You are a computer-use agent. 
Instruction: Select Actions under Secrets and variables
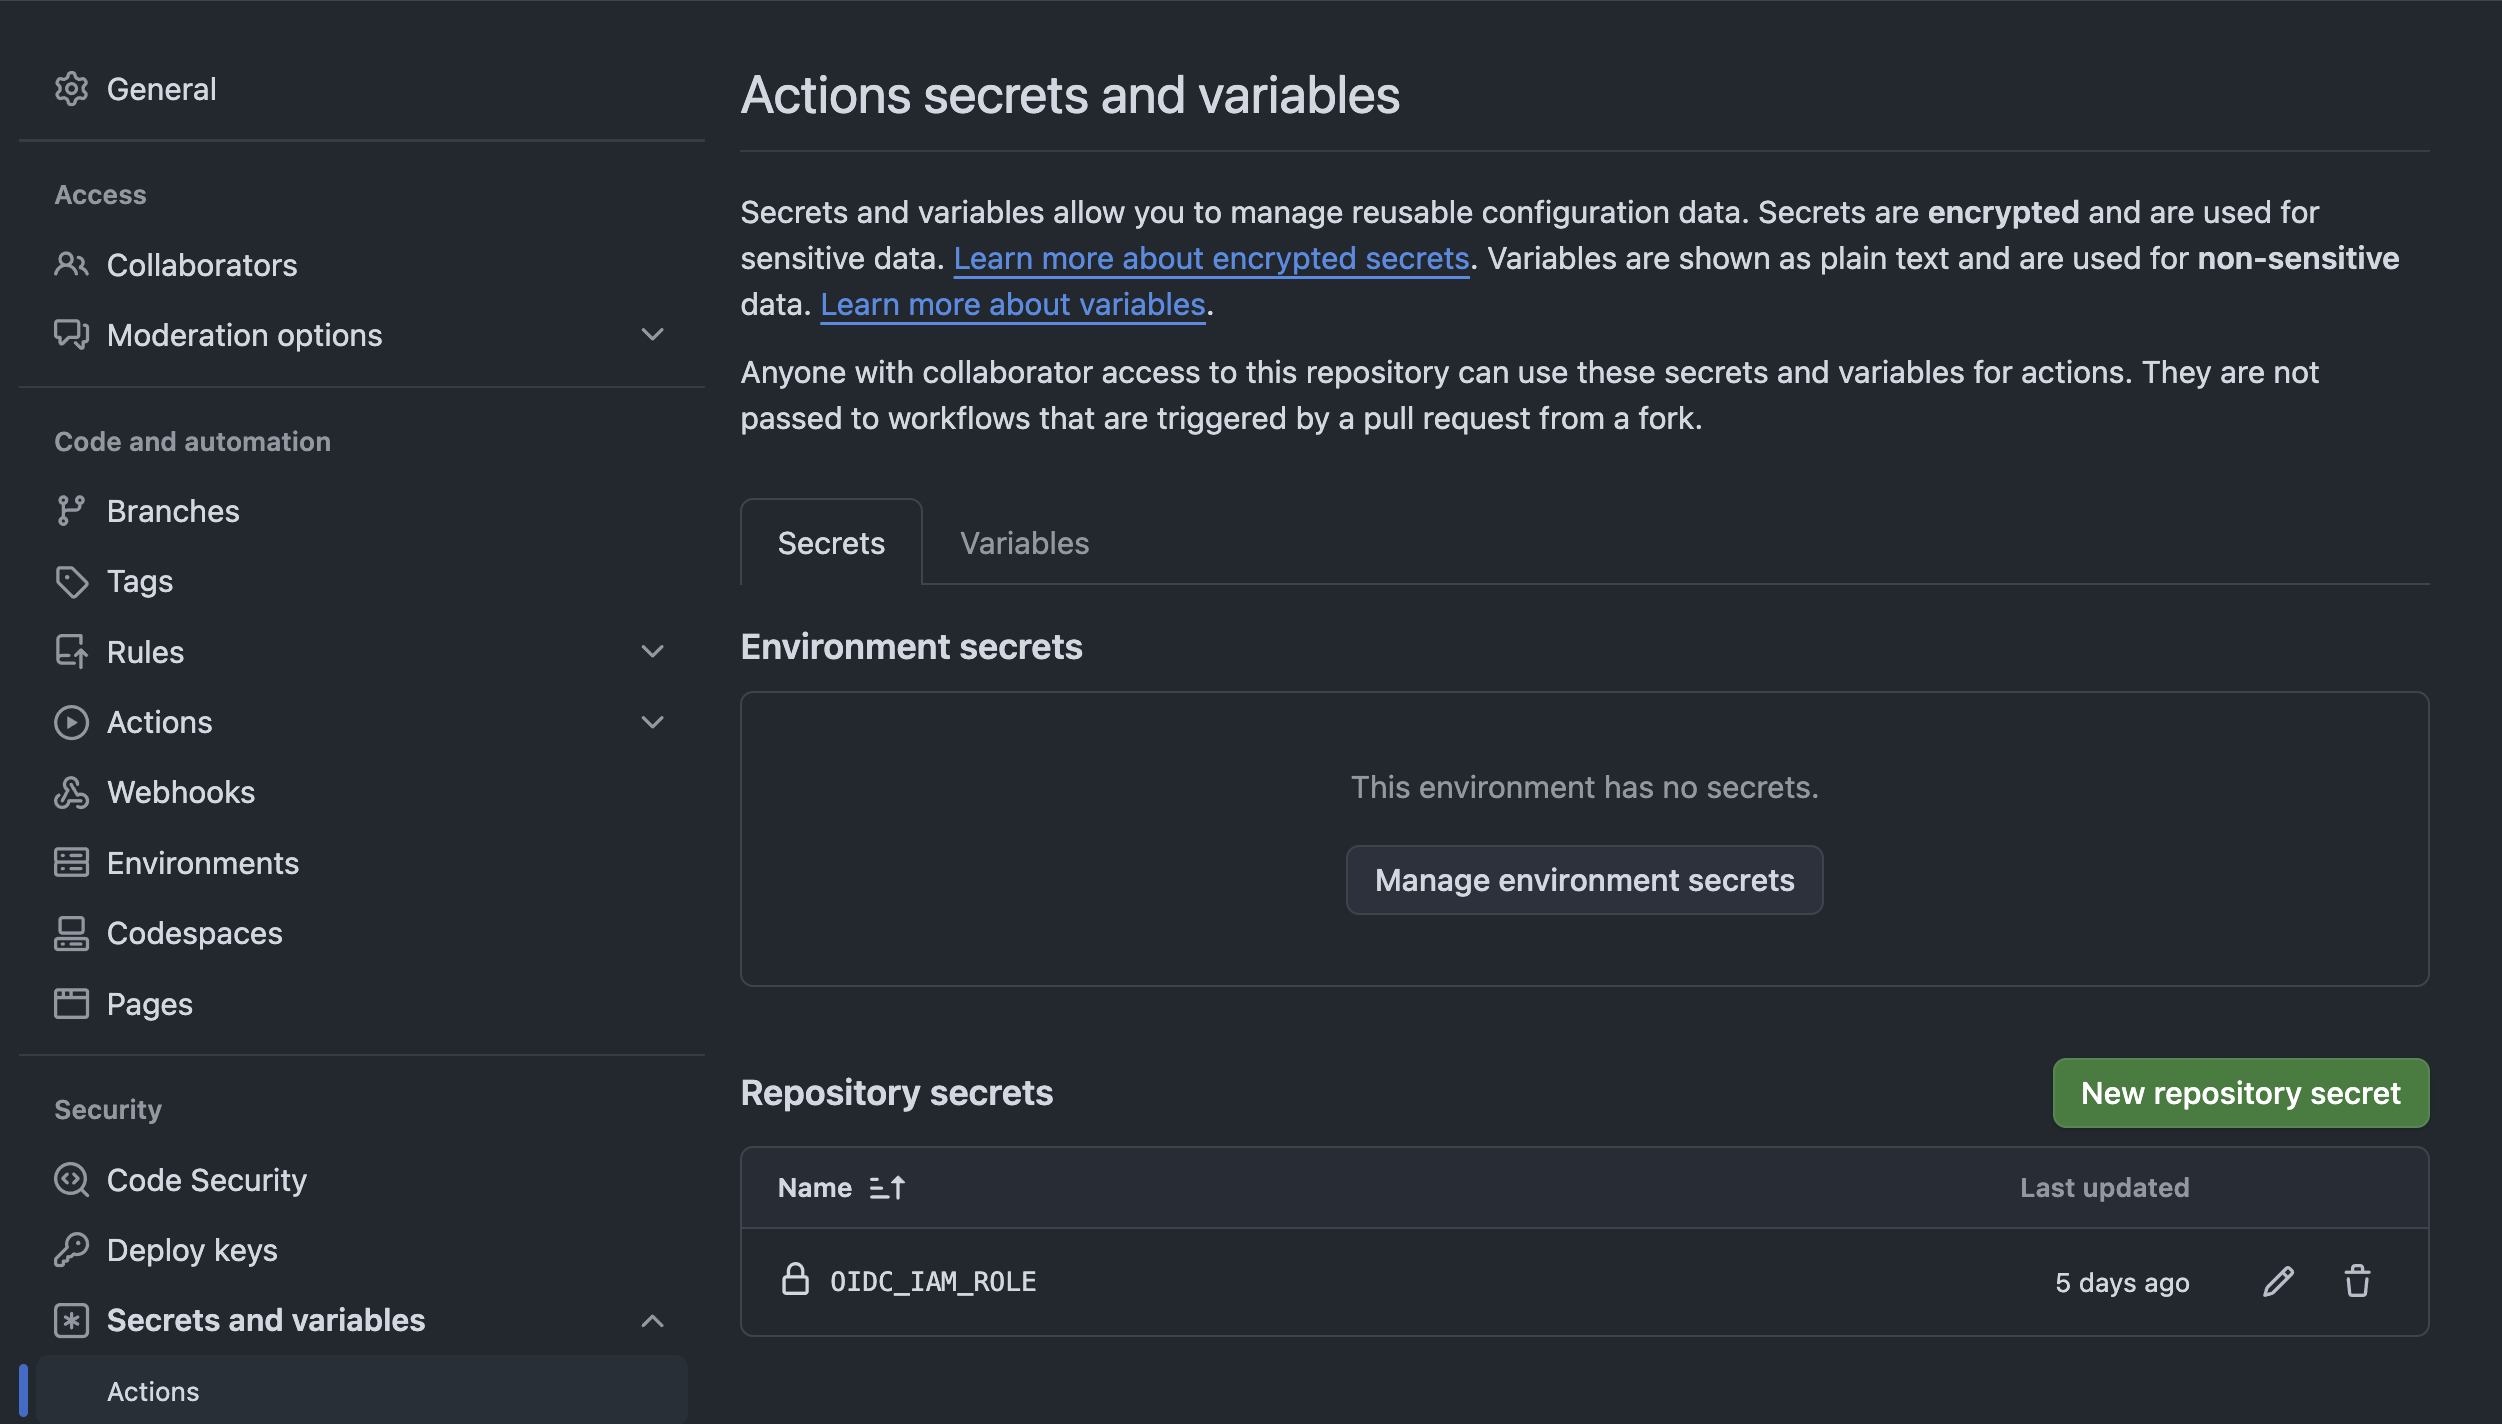pyautogui.click(x=362, y=1390)
